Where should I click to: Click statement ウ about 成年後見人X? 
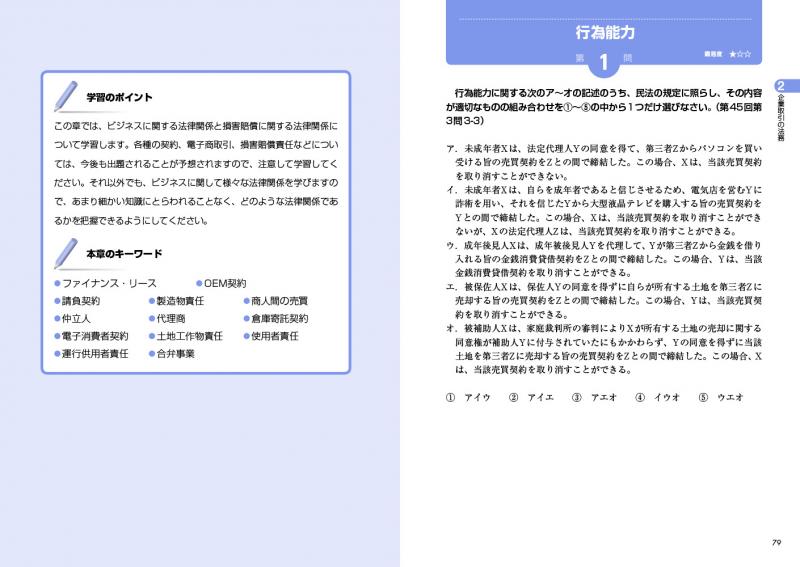pos(604,259)
